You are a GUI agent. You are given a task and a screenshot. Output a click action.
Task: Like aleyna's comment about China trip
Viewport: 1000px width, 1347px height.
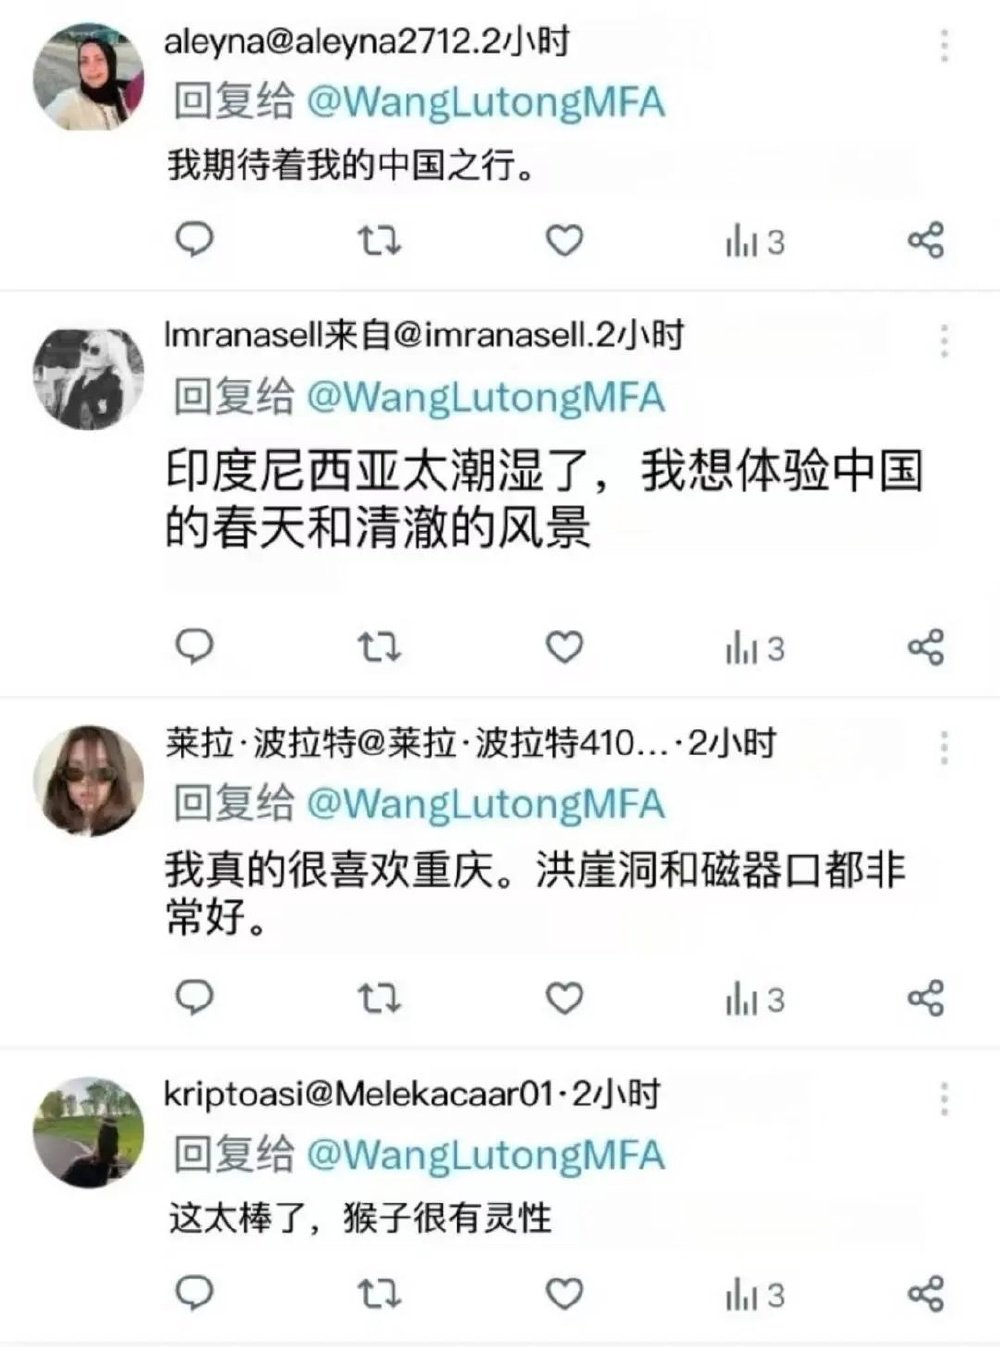click(564, 241)
